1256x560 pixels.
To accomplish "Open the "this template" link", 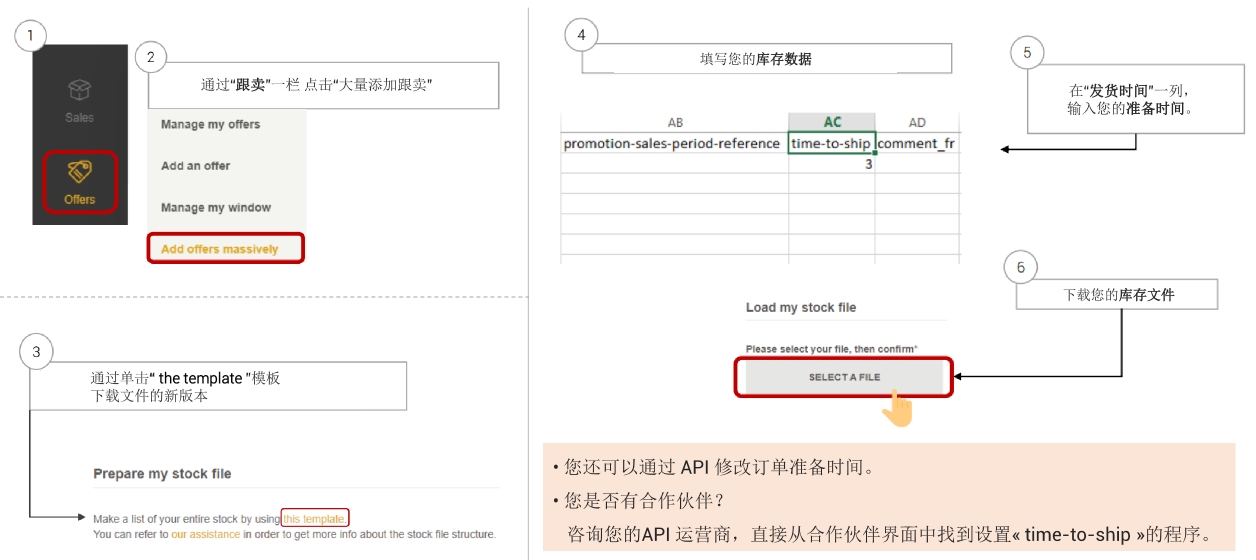I will [x=315, y=518].
